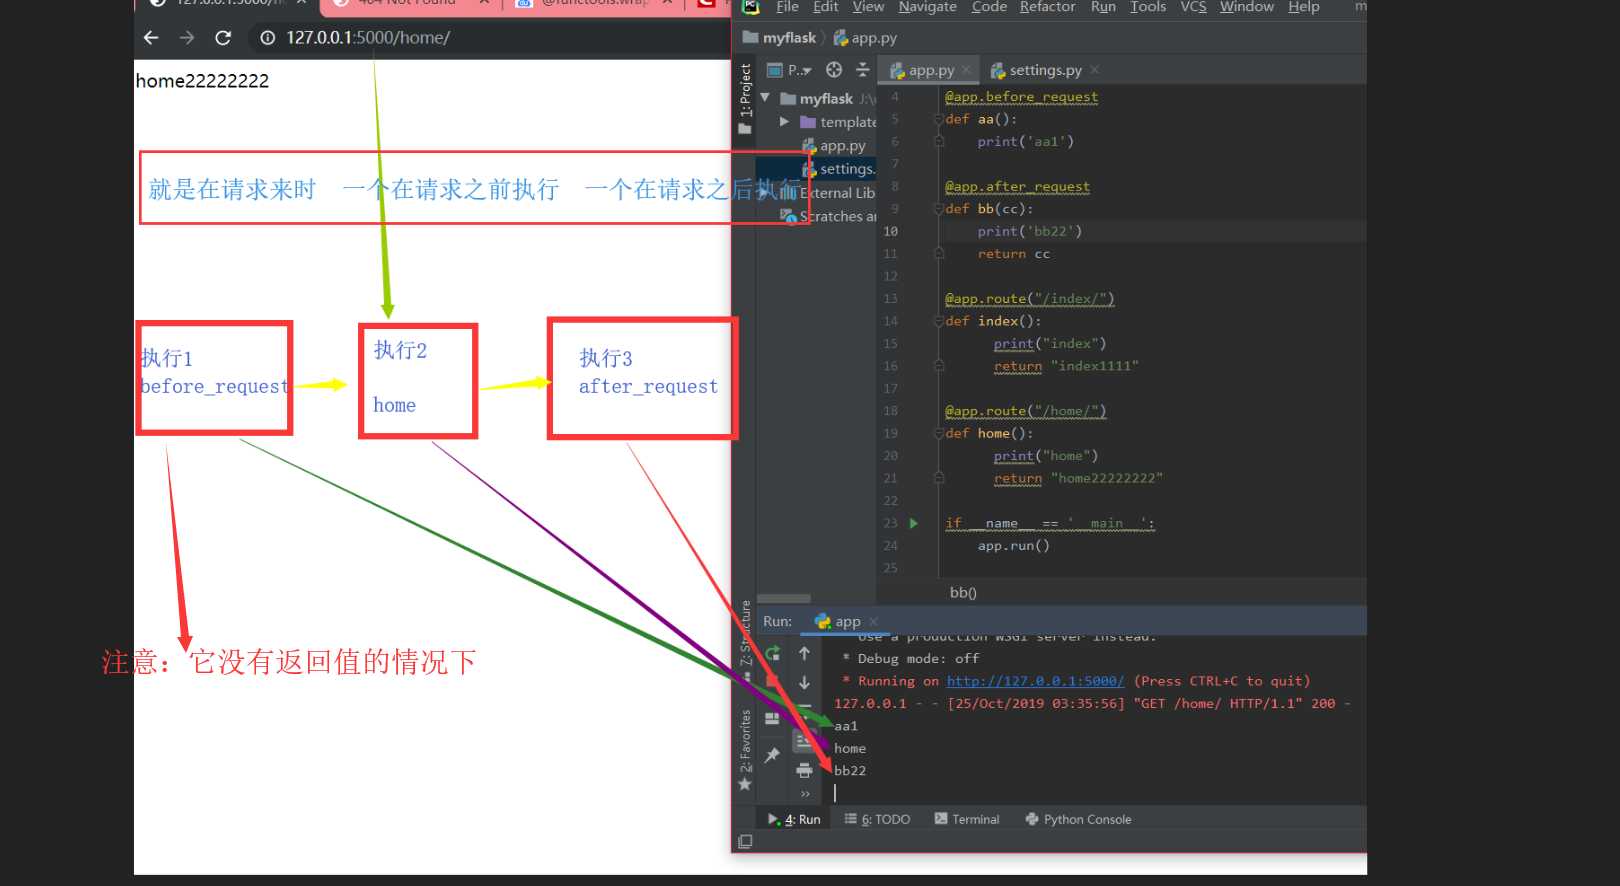1620x886 pixels.
Task: Open the Tools menu
Action: 1148,7
